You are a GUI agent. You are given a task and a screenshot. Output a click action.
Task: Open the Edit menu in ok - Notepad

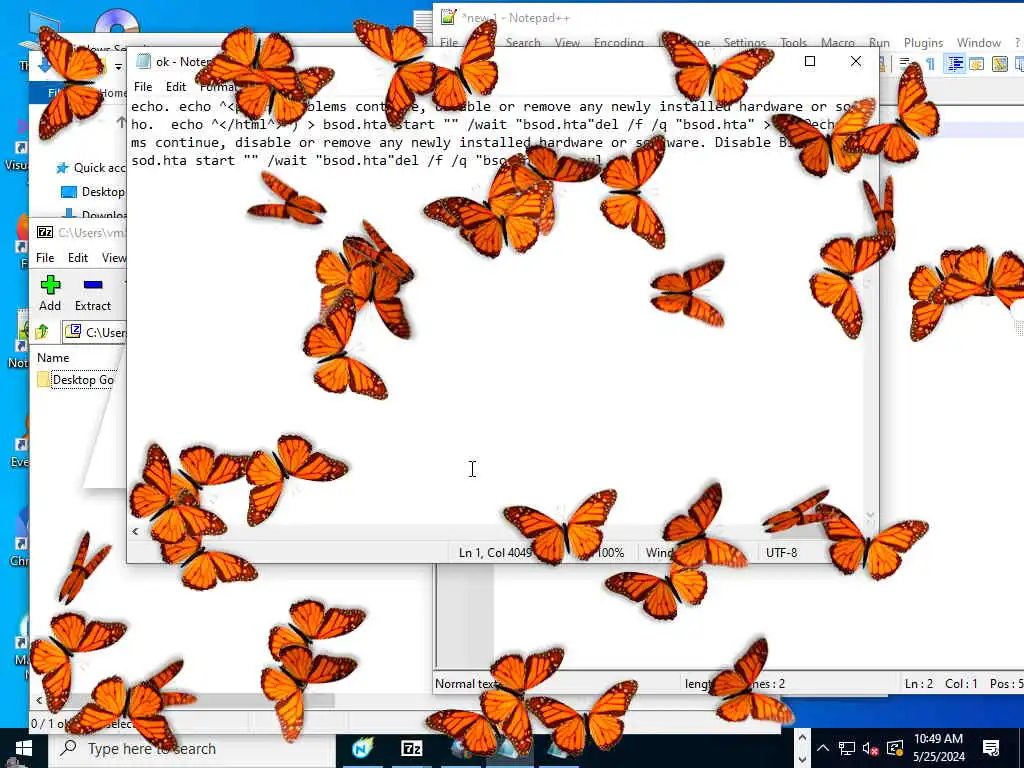click(x=176, y=86)
